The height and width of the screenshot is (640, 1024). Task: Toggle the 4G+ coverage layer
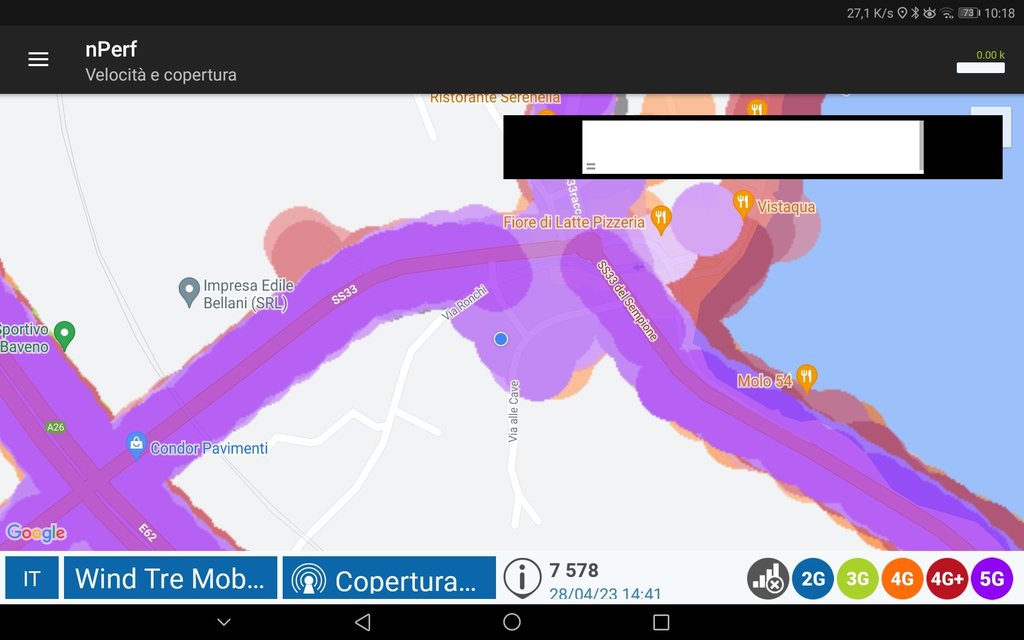click(x=947, y=579)
